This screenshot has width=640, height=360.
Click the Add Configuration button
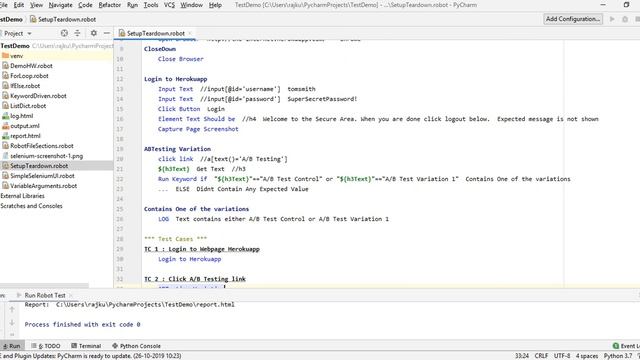pyautogui.click(x=573, y=19)
